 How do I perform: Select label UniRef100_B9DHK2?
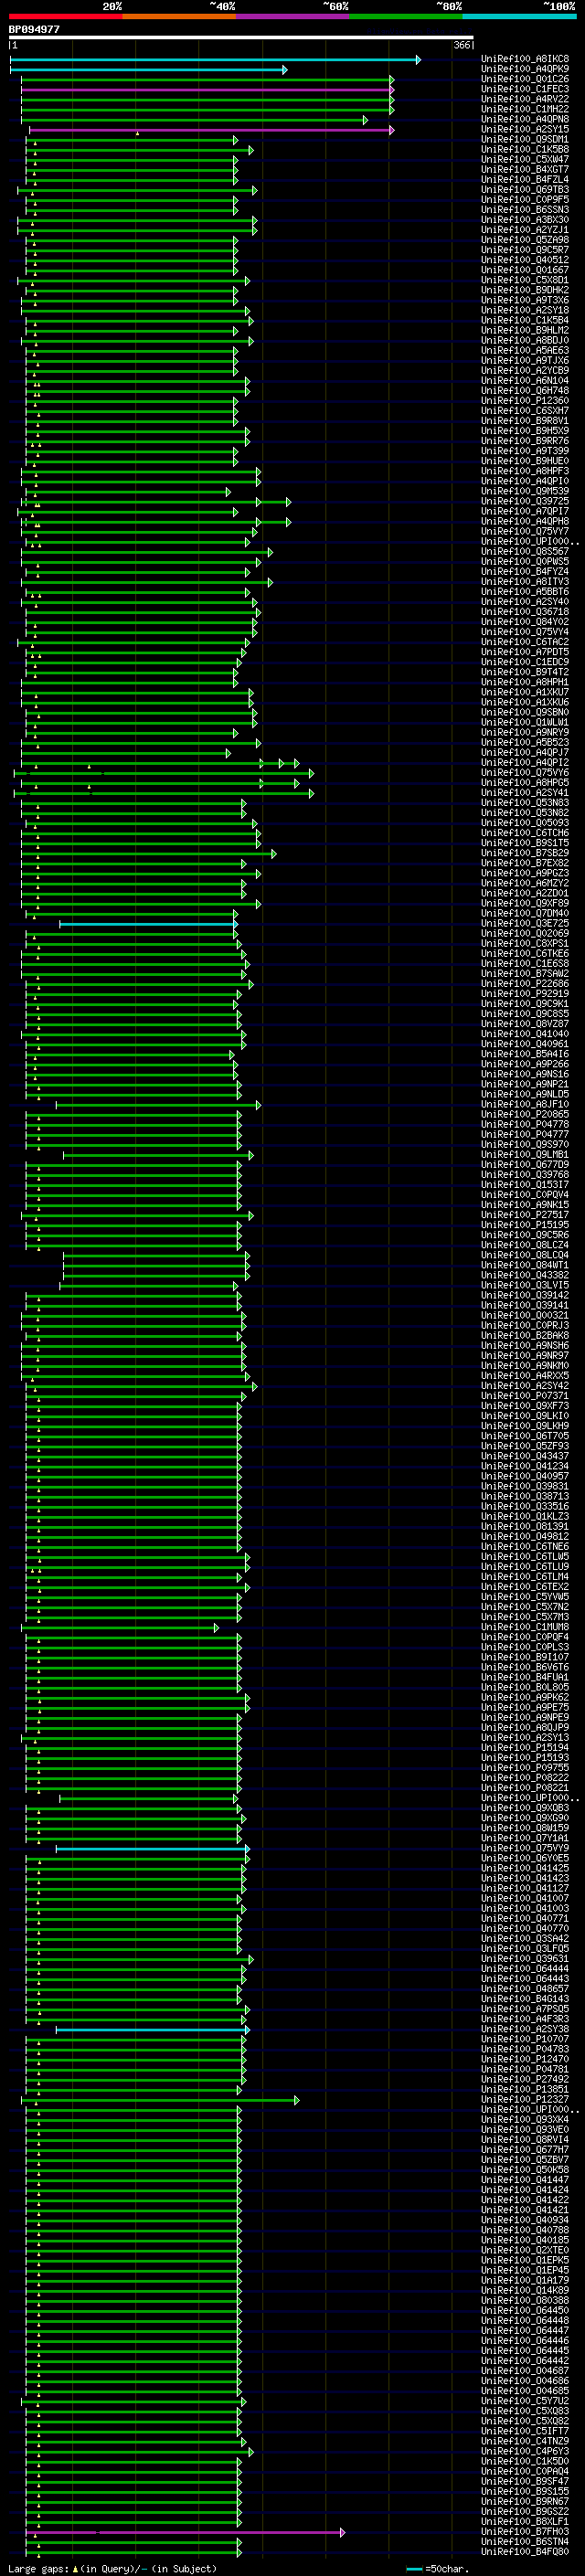tap(525, 290)
